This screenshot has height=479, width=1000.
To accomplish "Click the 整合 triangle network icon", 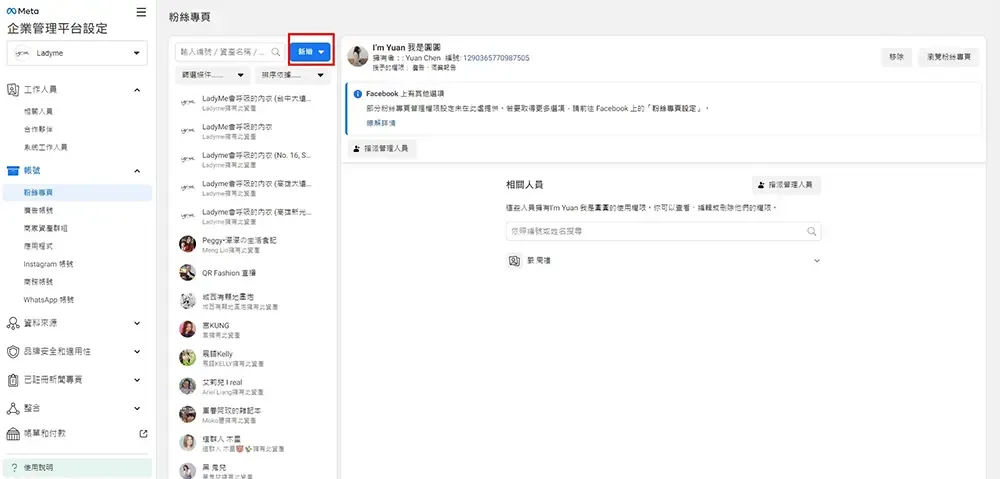I will [13, 408].
